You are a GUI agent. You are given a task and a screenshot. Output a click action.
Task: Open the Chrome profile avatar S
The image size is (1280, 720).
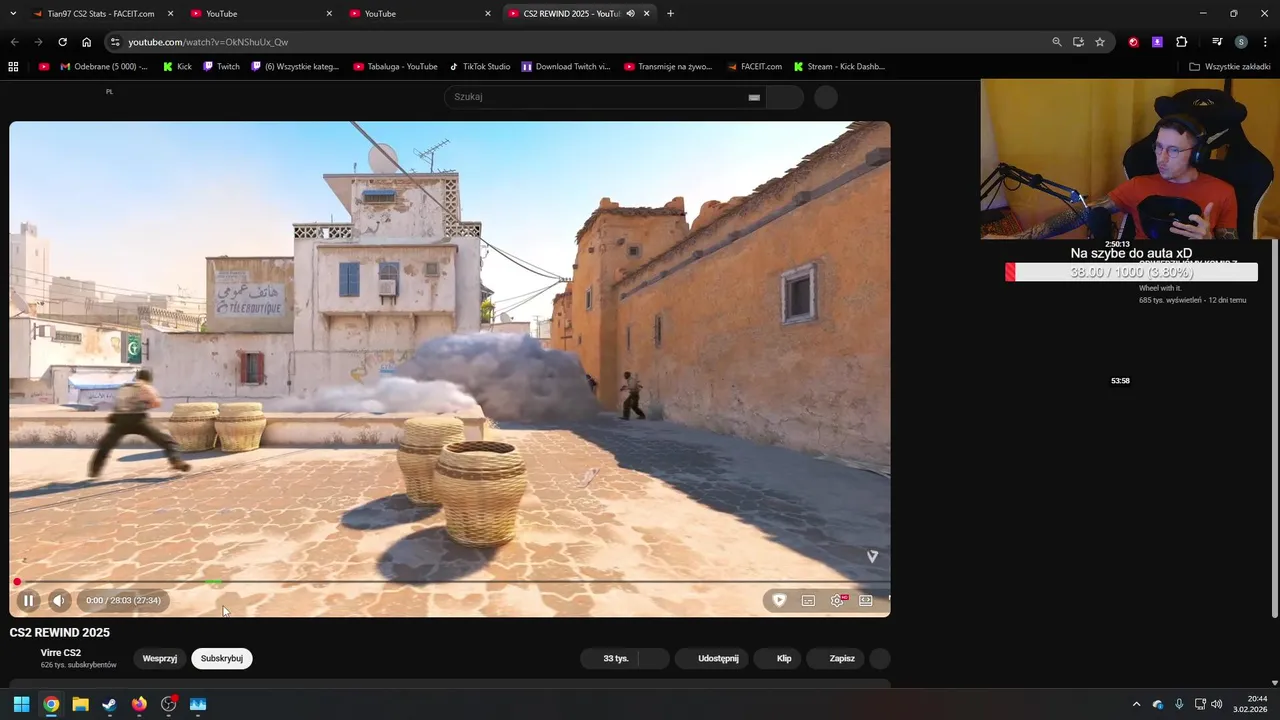coord(1241,42)
